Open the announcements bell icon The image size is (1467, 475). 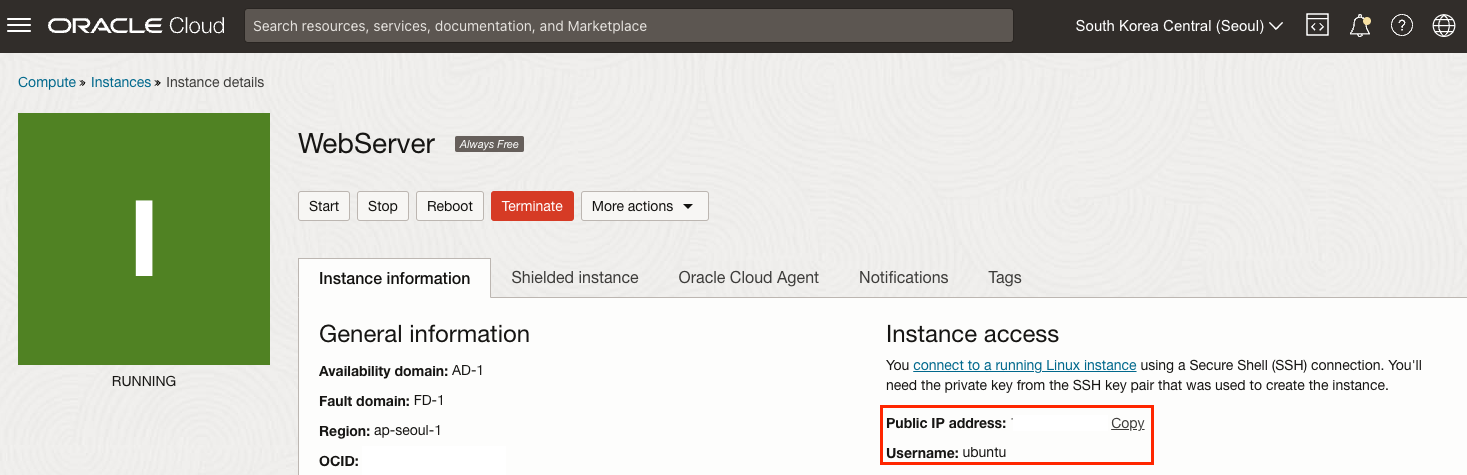click(x=1359, y=26)
